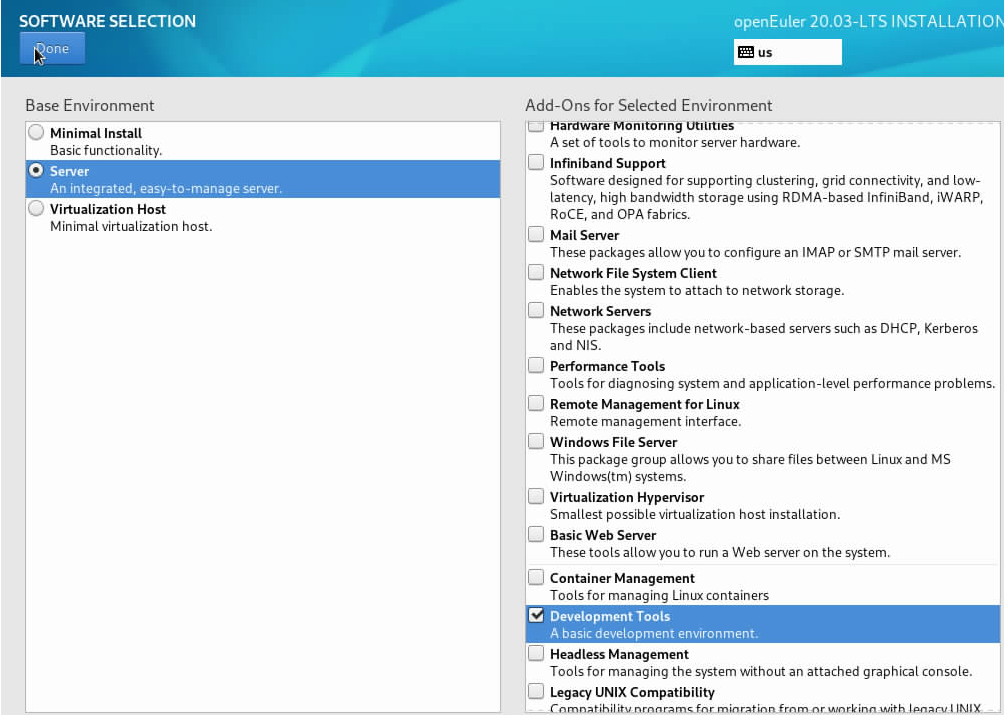Tick the Network File System Client checkbox
This screenshot has width=1004, height=715.
[x=536, y=272]
